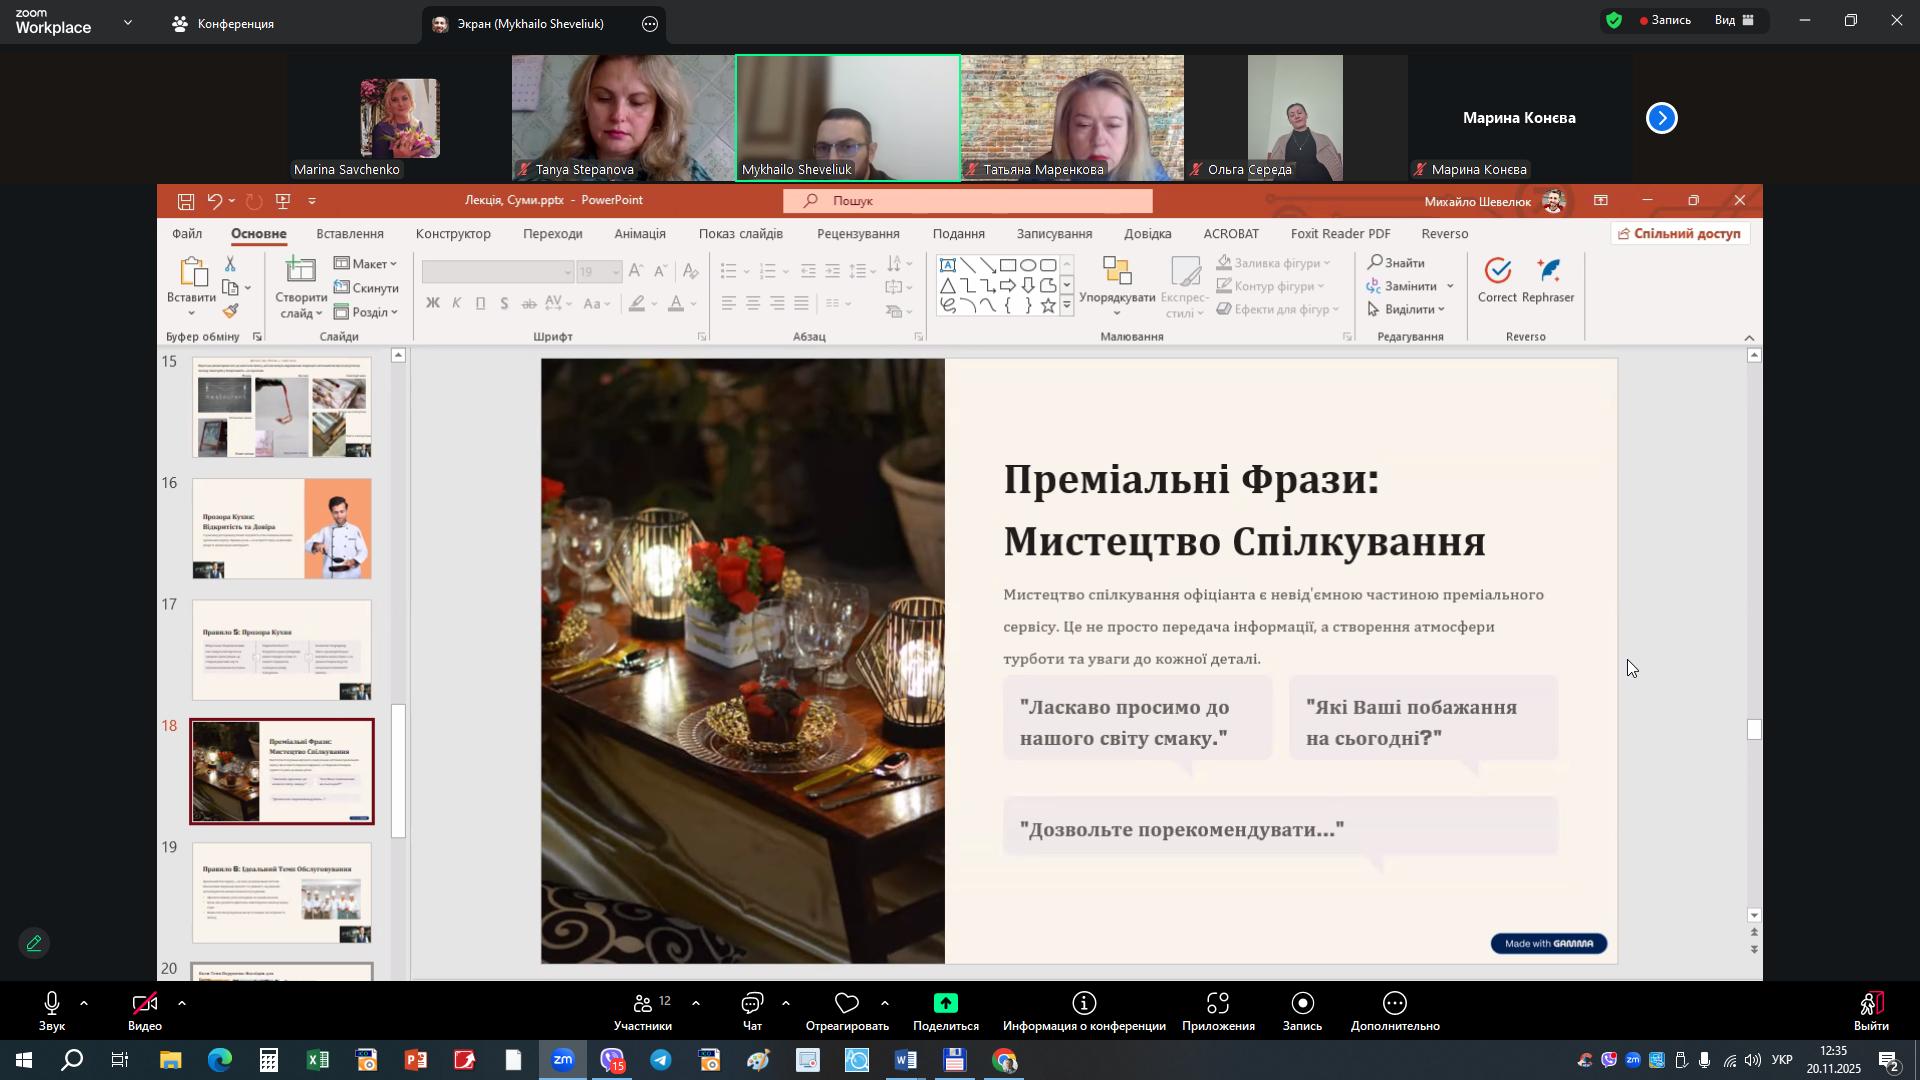
Task: Click the Apps icon in Zoom toolbar
Action: tap(1217, 1004)
